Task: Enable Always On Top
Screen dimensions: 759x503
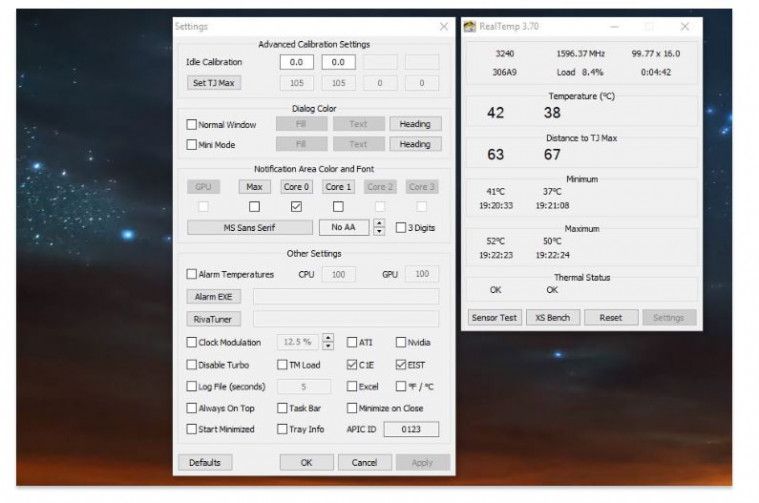Action: (x=192, y=408)
